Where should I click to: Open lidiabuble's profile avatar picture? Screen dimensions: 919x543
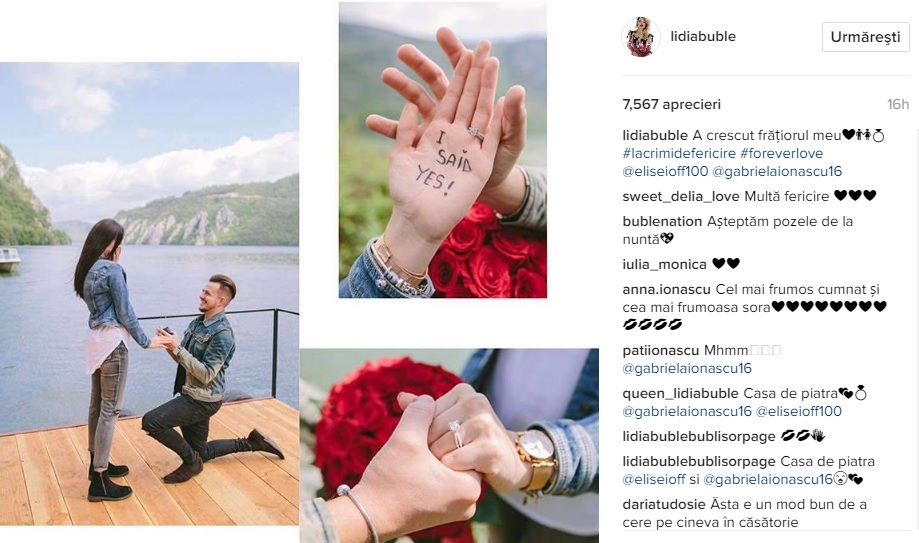click(x=641, y=37)
